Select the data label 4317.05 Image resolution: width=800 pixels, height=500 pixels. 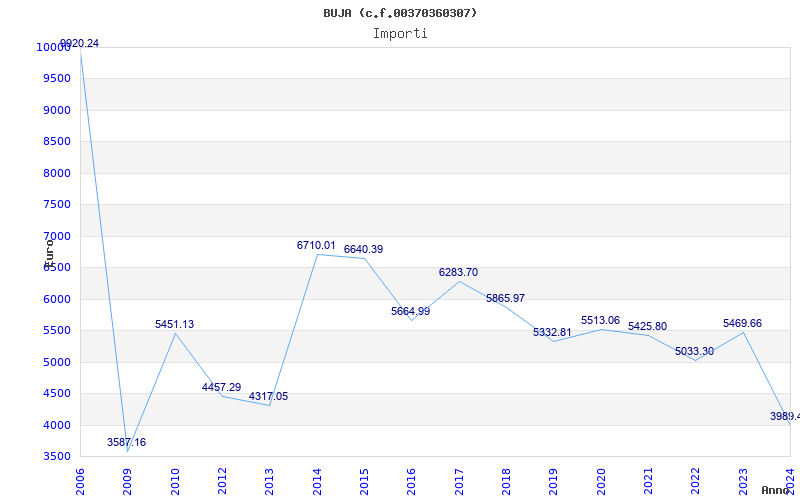coord(268,396)
